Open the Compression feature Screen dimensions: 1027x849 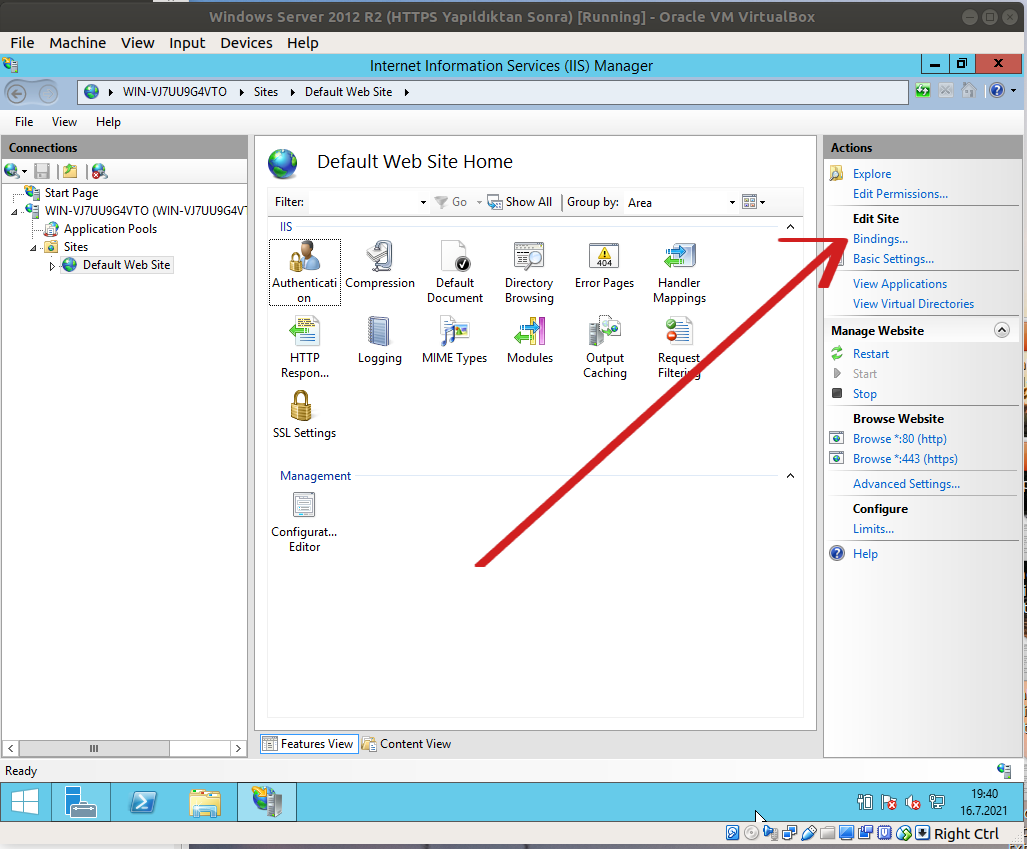[x=380, y=265]
